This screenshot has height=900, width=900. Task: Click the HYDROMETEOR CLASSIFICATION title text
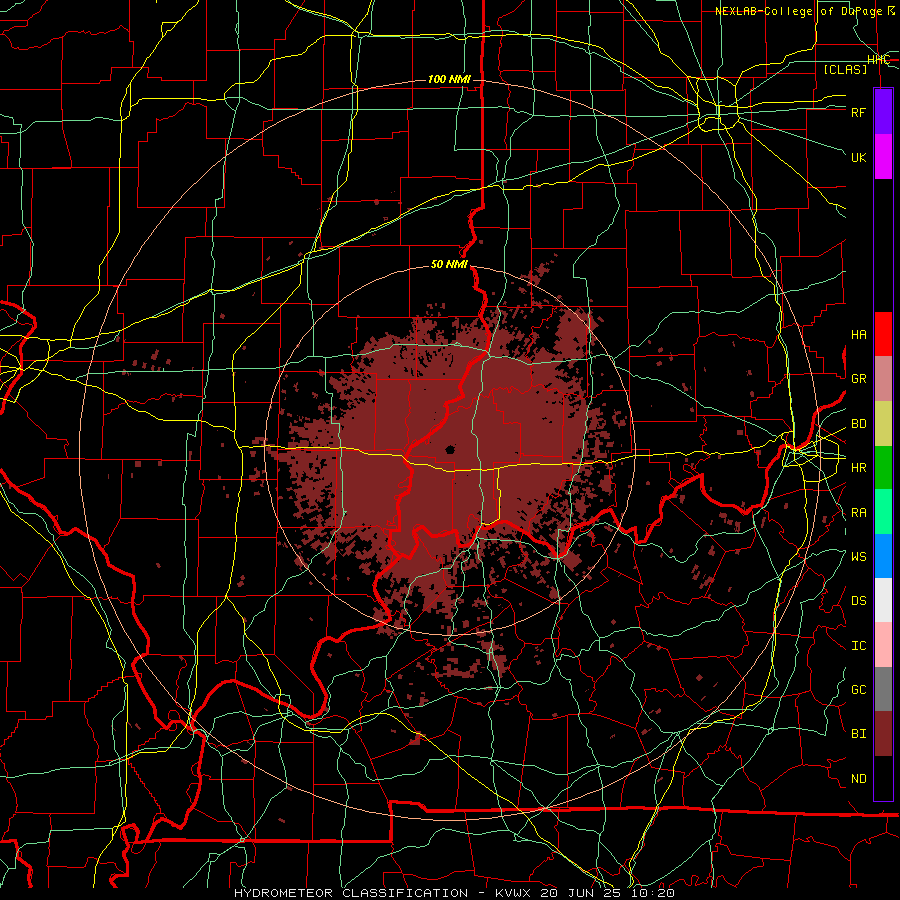(350, 893)
